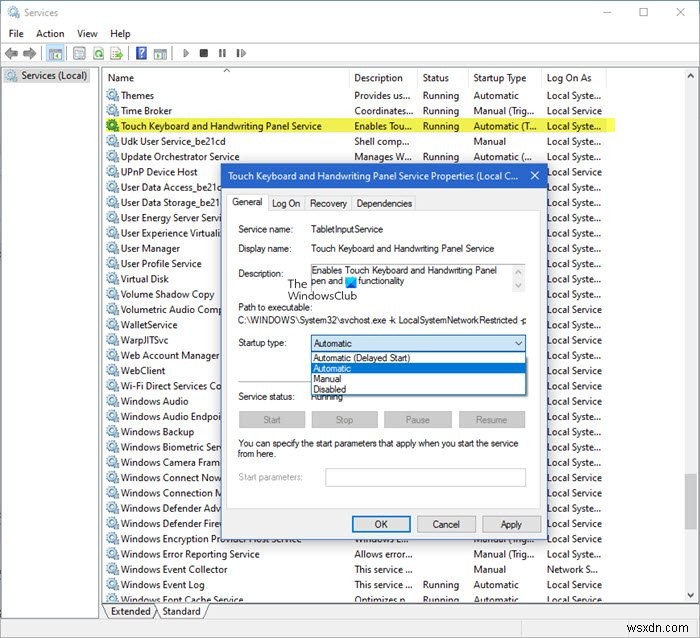
Task: Click the Refresh toolbar icon
Action: pyautogui.click(x=98, y=53)
